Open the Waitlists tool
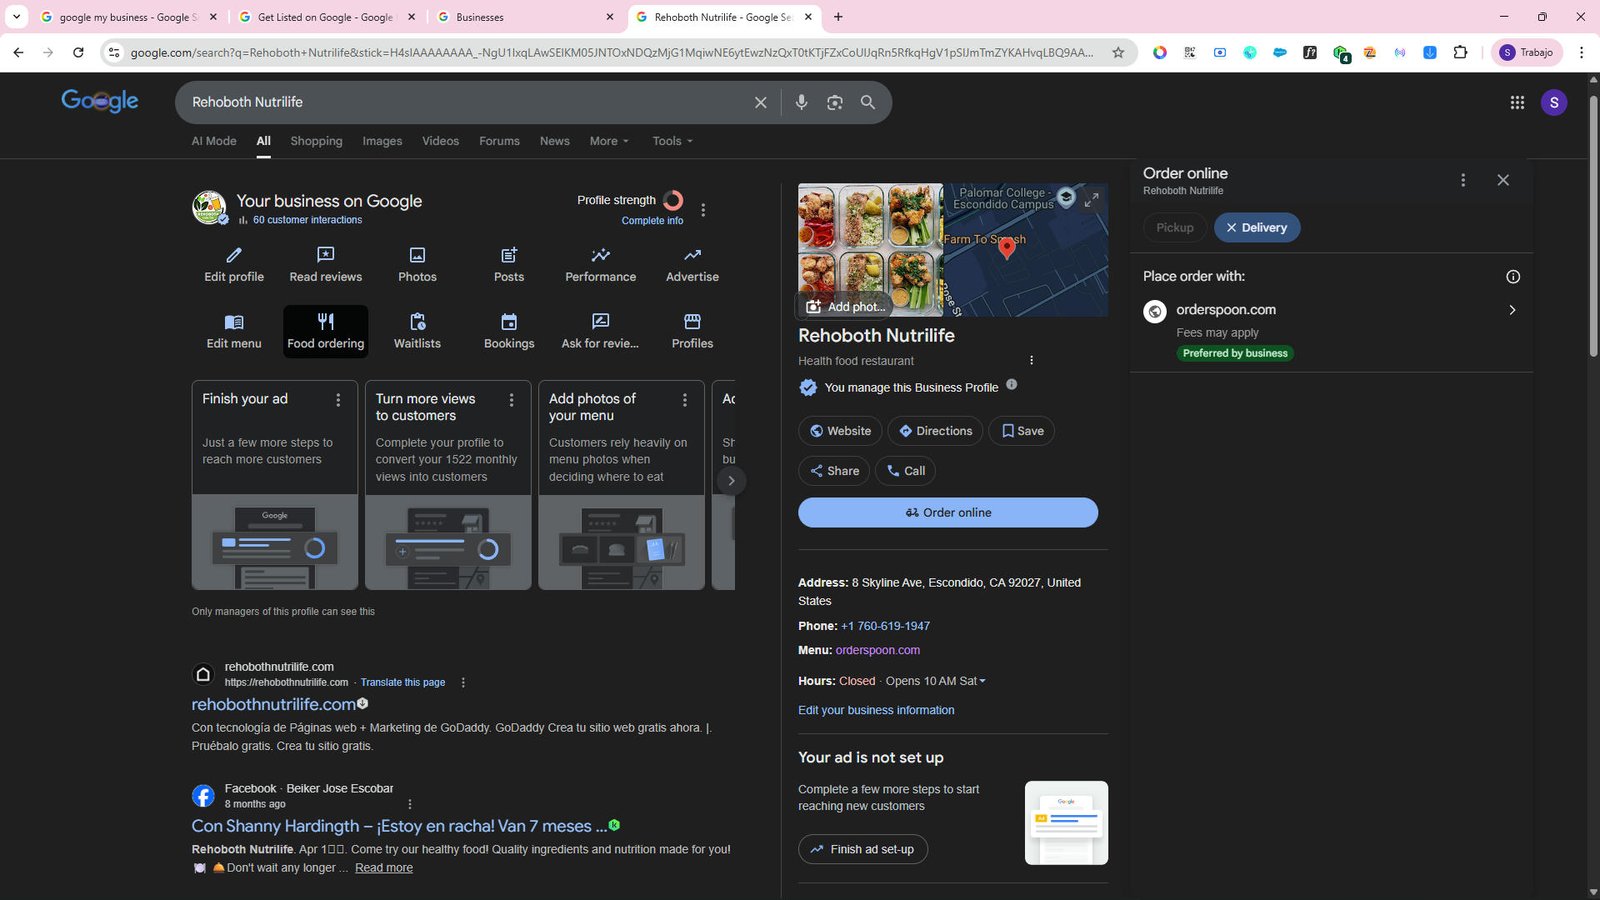The height and width of the screenshot is (900, 1600). pyautogui.click(x=417, y=331)
